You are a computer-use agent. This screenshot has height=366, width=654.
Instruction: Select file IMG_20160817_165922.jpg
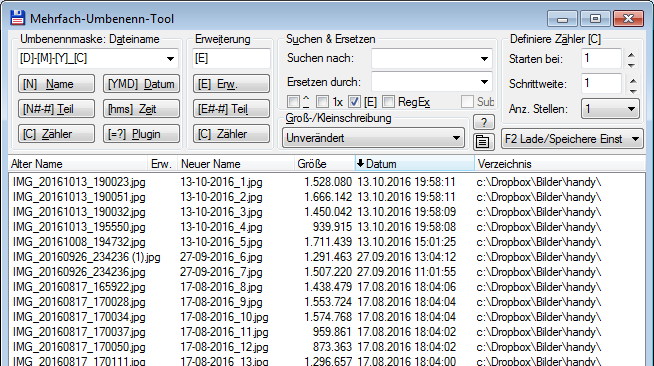[79, 287]
